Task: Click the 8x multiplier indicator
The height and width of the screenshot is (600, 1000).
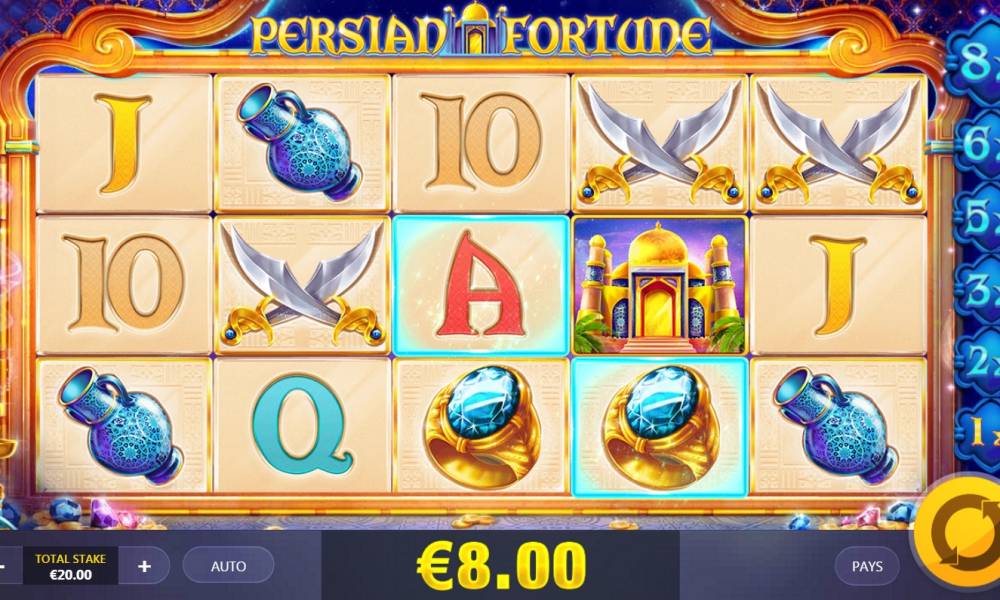Action: pyautogui.click(x=976, y=59)
